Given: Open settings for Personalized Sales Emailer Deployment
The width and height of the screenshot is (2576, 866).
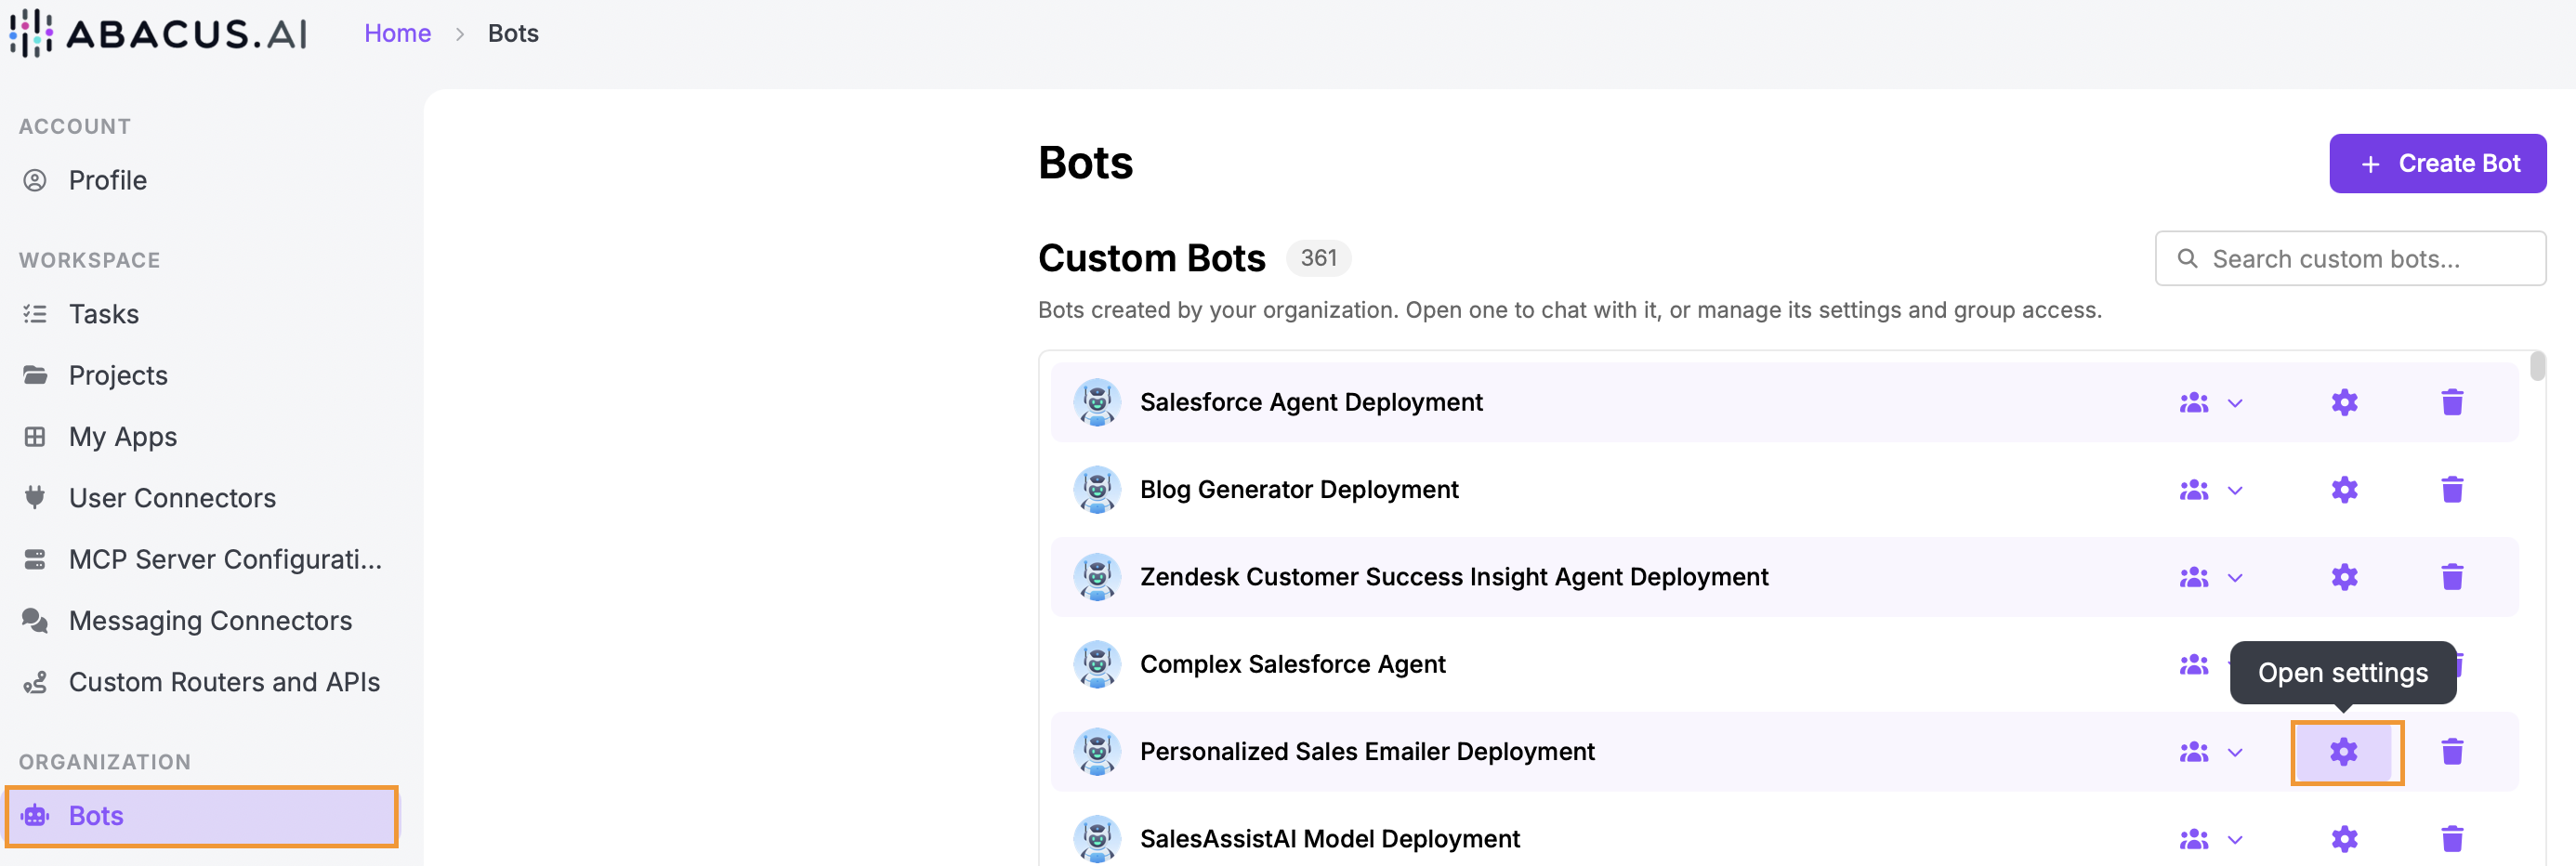Looking at the screenshot, I should (x=2344, y=752).
